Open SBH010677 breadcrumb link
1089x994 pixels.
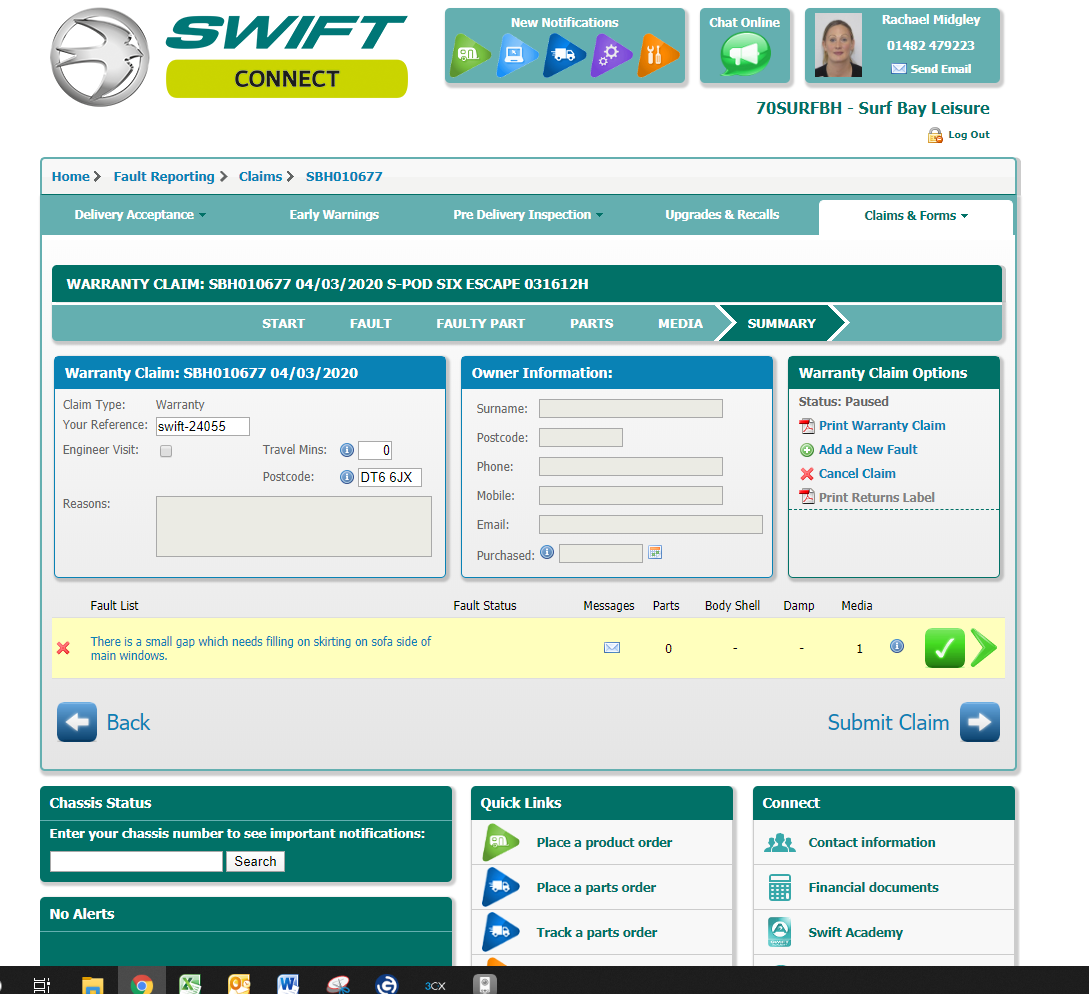coord(344,176)
